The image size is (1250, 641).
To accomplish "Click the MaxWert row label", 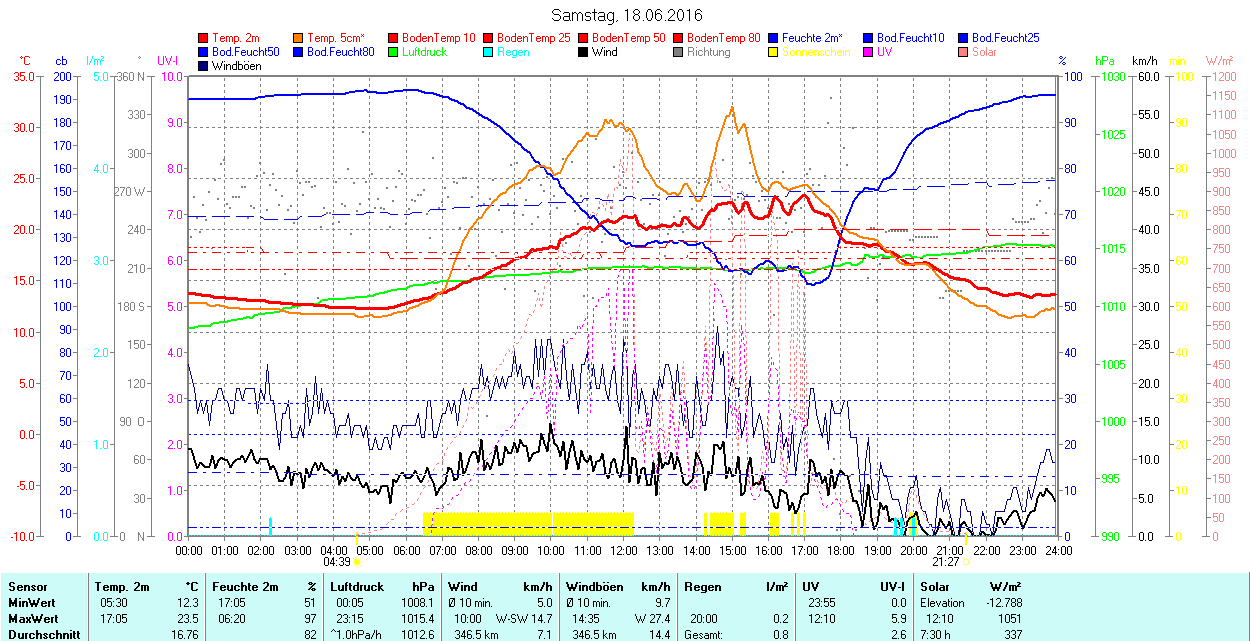I will 29,618.
